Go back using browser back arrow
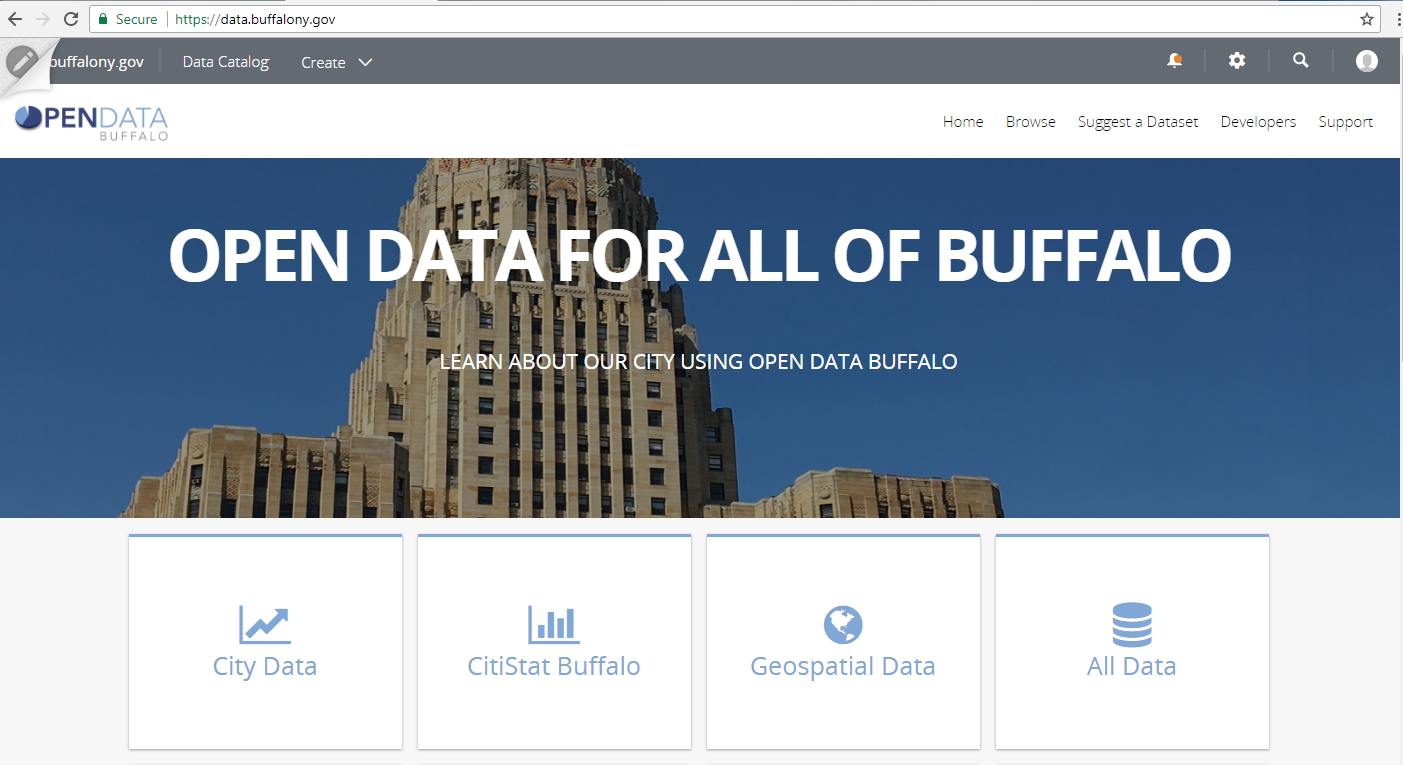The height and width of the screenshot is (765, 1403). [x=15, y=19]
